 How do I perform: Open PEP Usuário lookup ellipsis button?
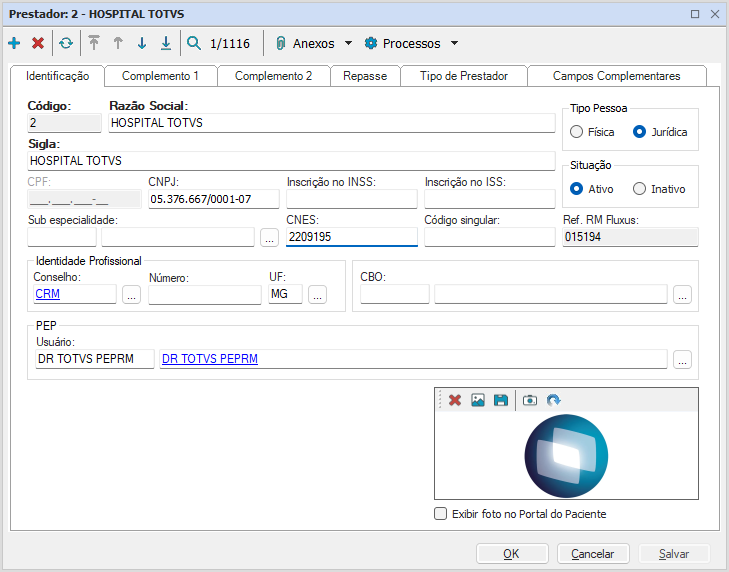683,359
